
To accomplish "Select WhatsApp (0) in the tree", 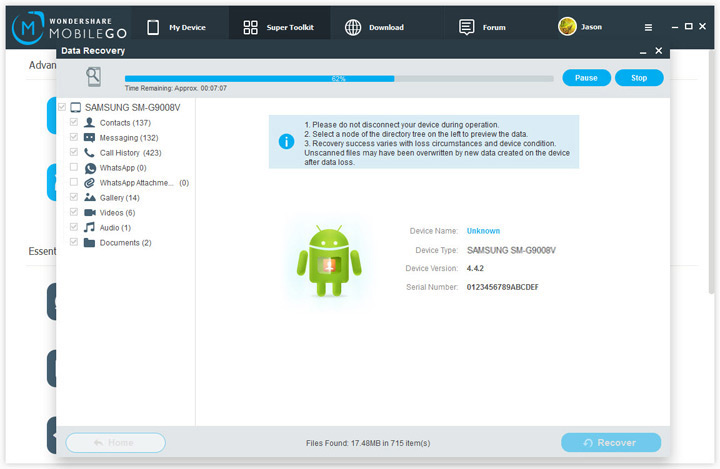I will [x=123, y=168].
